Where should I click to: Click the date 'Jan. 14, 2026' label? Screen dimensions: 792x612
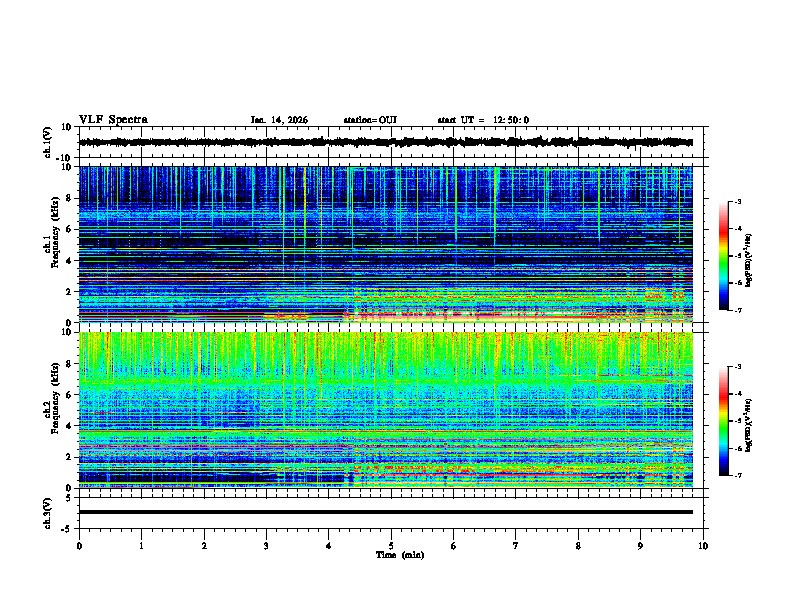279,120
